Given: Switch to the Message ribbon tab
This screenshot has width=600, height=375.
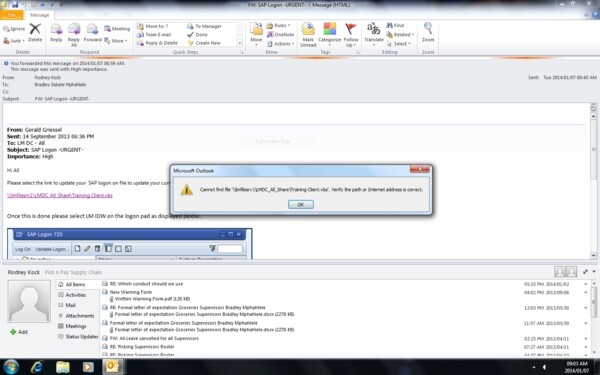Looking at the screenshot, I should [x=40, y=15].
